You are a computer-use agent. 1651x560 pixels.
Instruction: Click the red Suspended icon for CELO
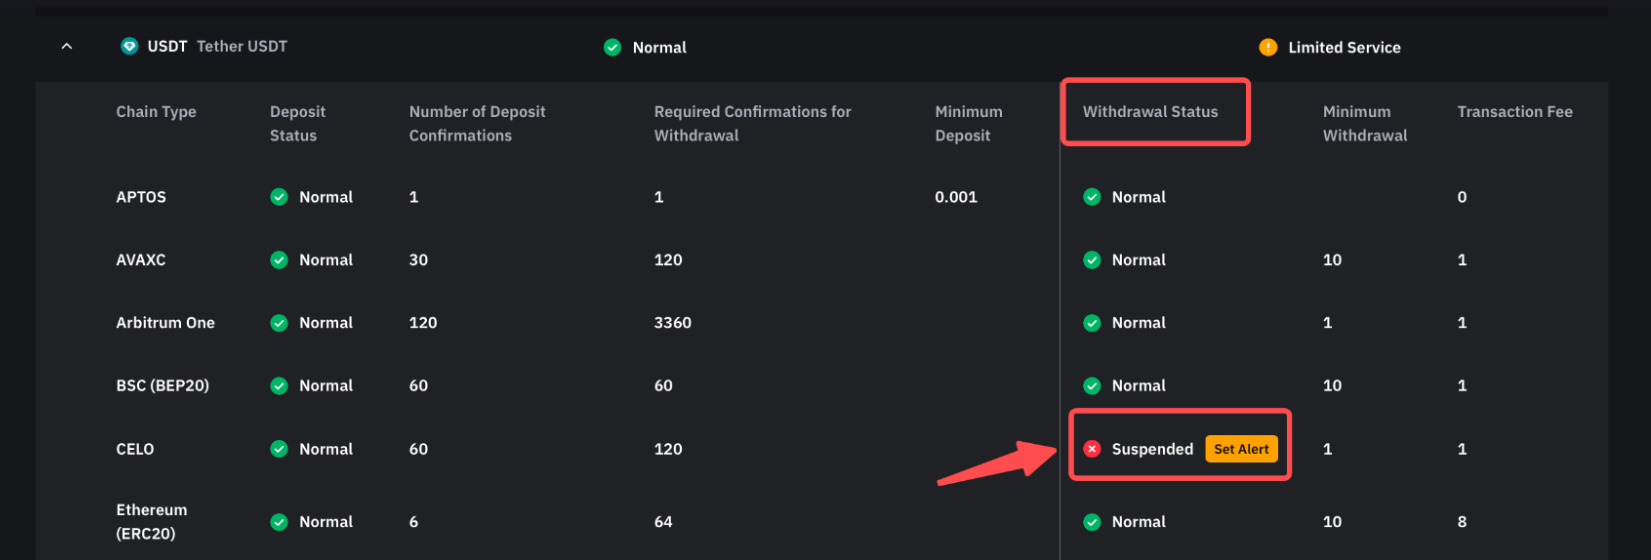point(1092,449)
